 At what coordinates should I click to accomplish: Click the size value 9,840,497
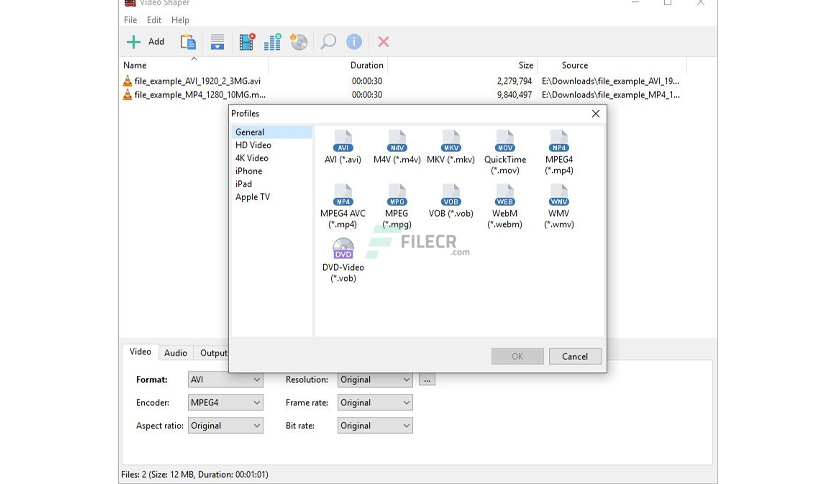[515, 95]
